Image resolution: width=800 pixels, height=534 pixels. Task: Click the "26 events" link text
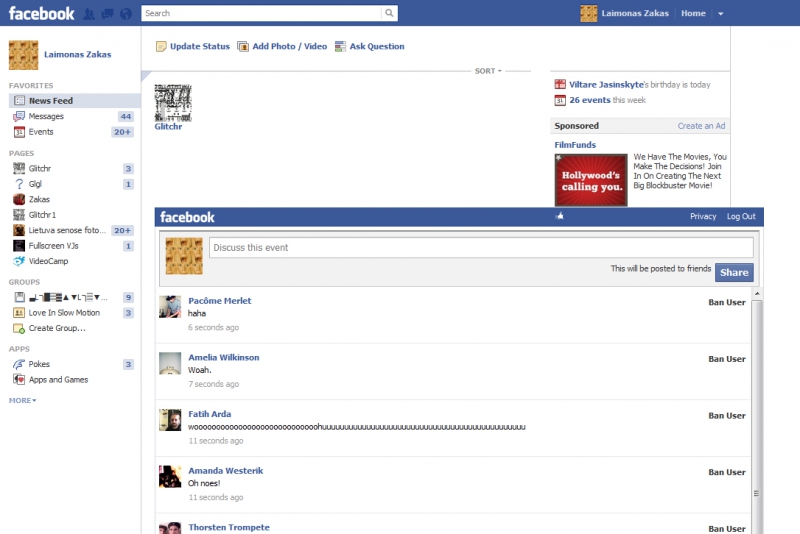pos(590,100)
